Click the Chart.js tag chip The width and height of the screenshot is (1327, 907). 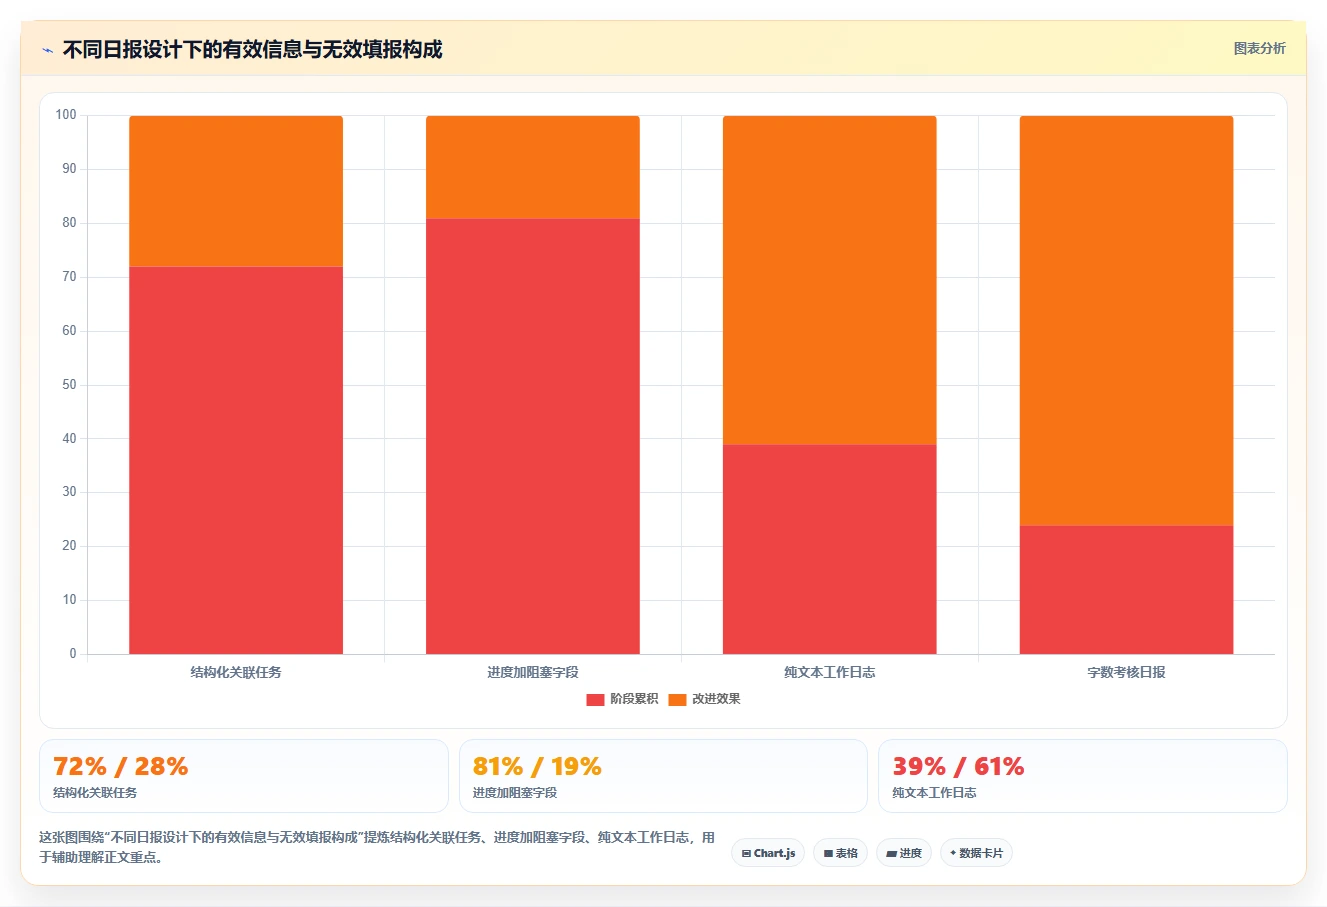(x=768, y=853)
